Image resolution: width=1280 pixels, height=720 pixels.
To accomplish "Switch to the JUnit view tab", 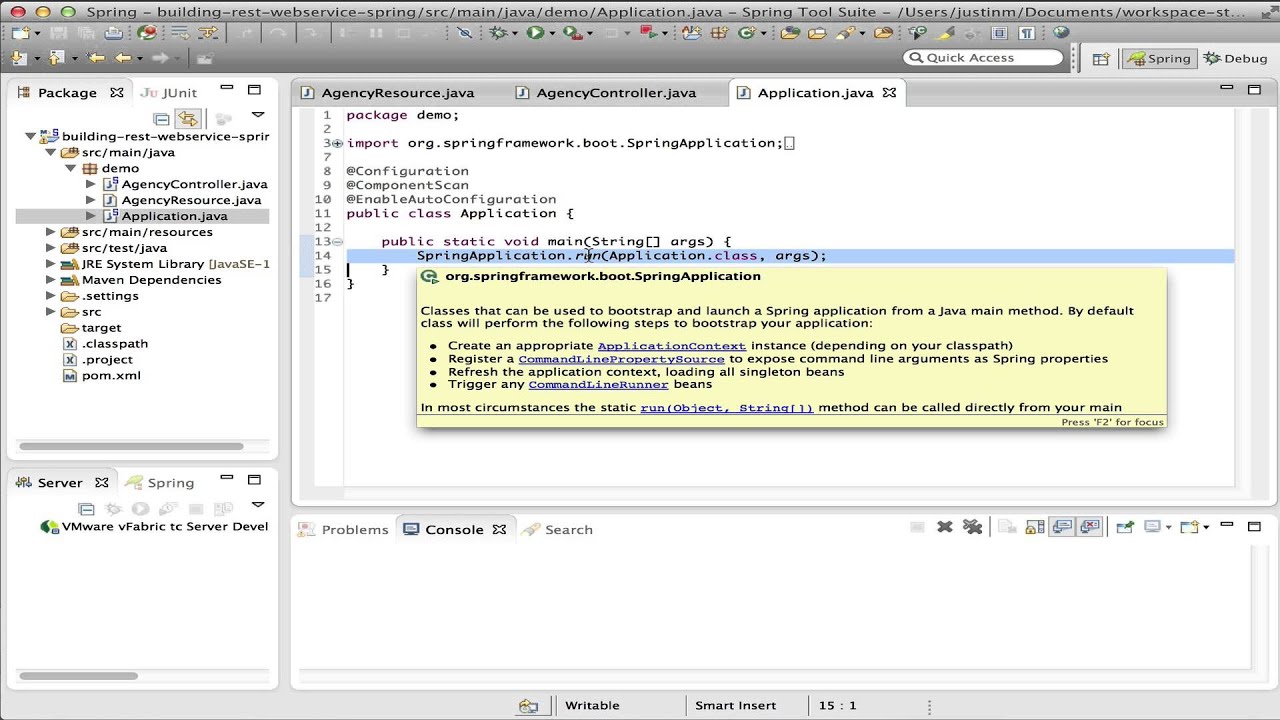I will pyautogui.click(x=167, y=93).
